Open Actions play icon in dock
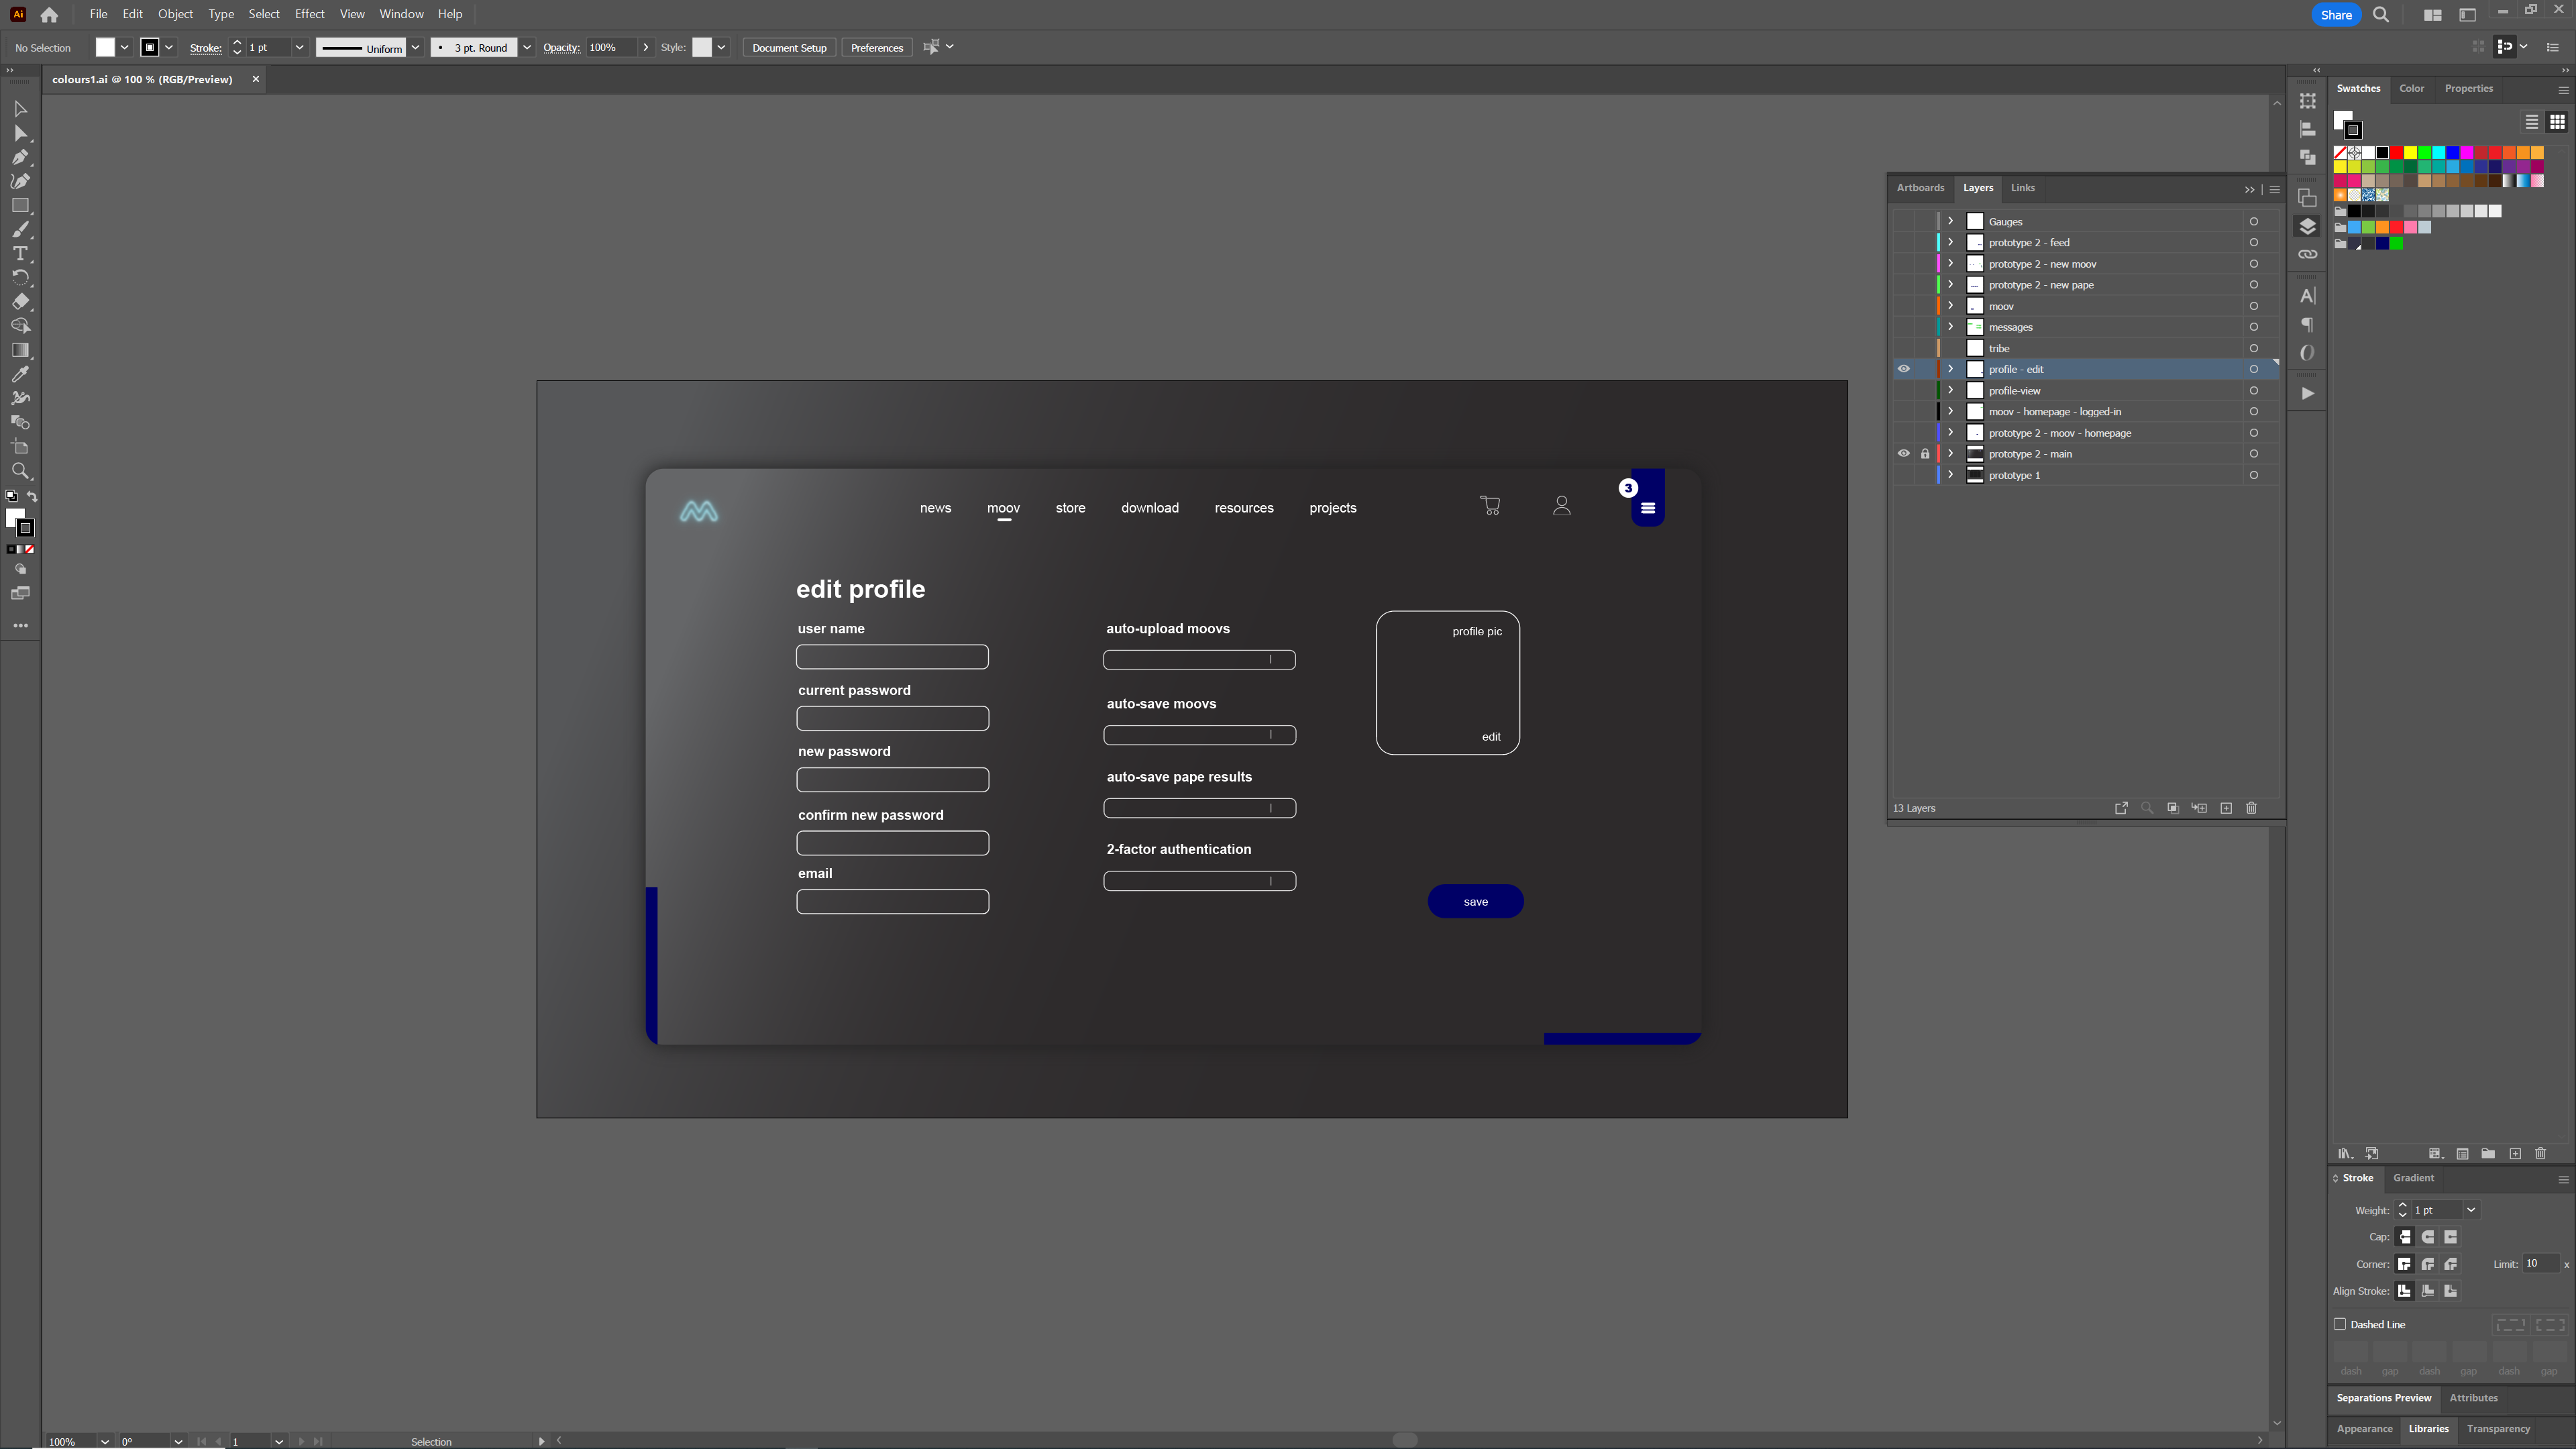The width and height of the screenshot is (2576, 1449). click(x=2307, y=393)
